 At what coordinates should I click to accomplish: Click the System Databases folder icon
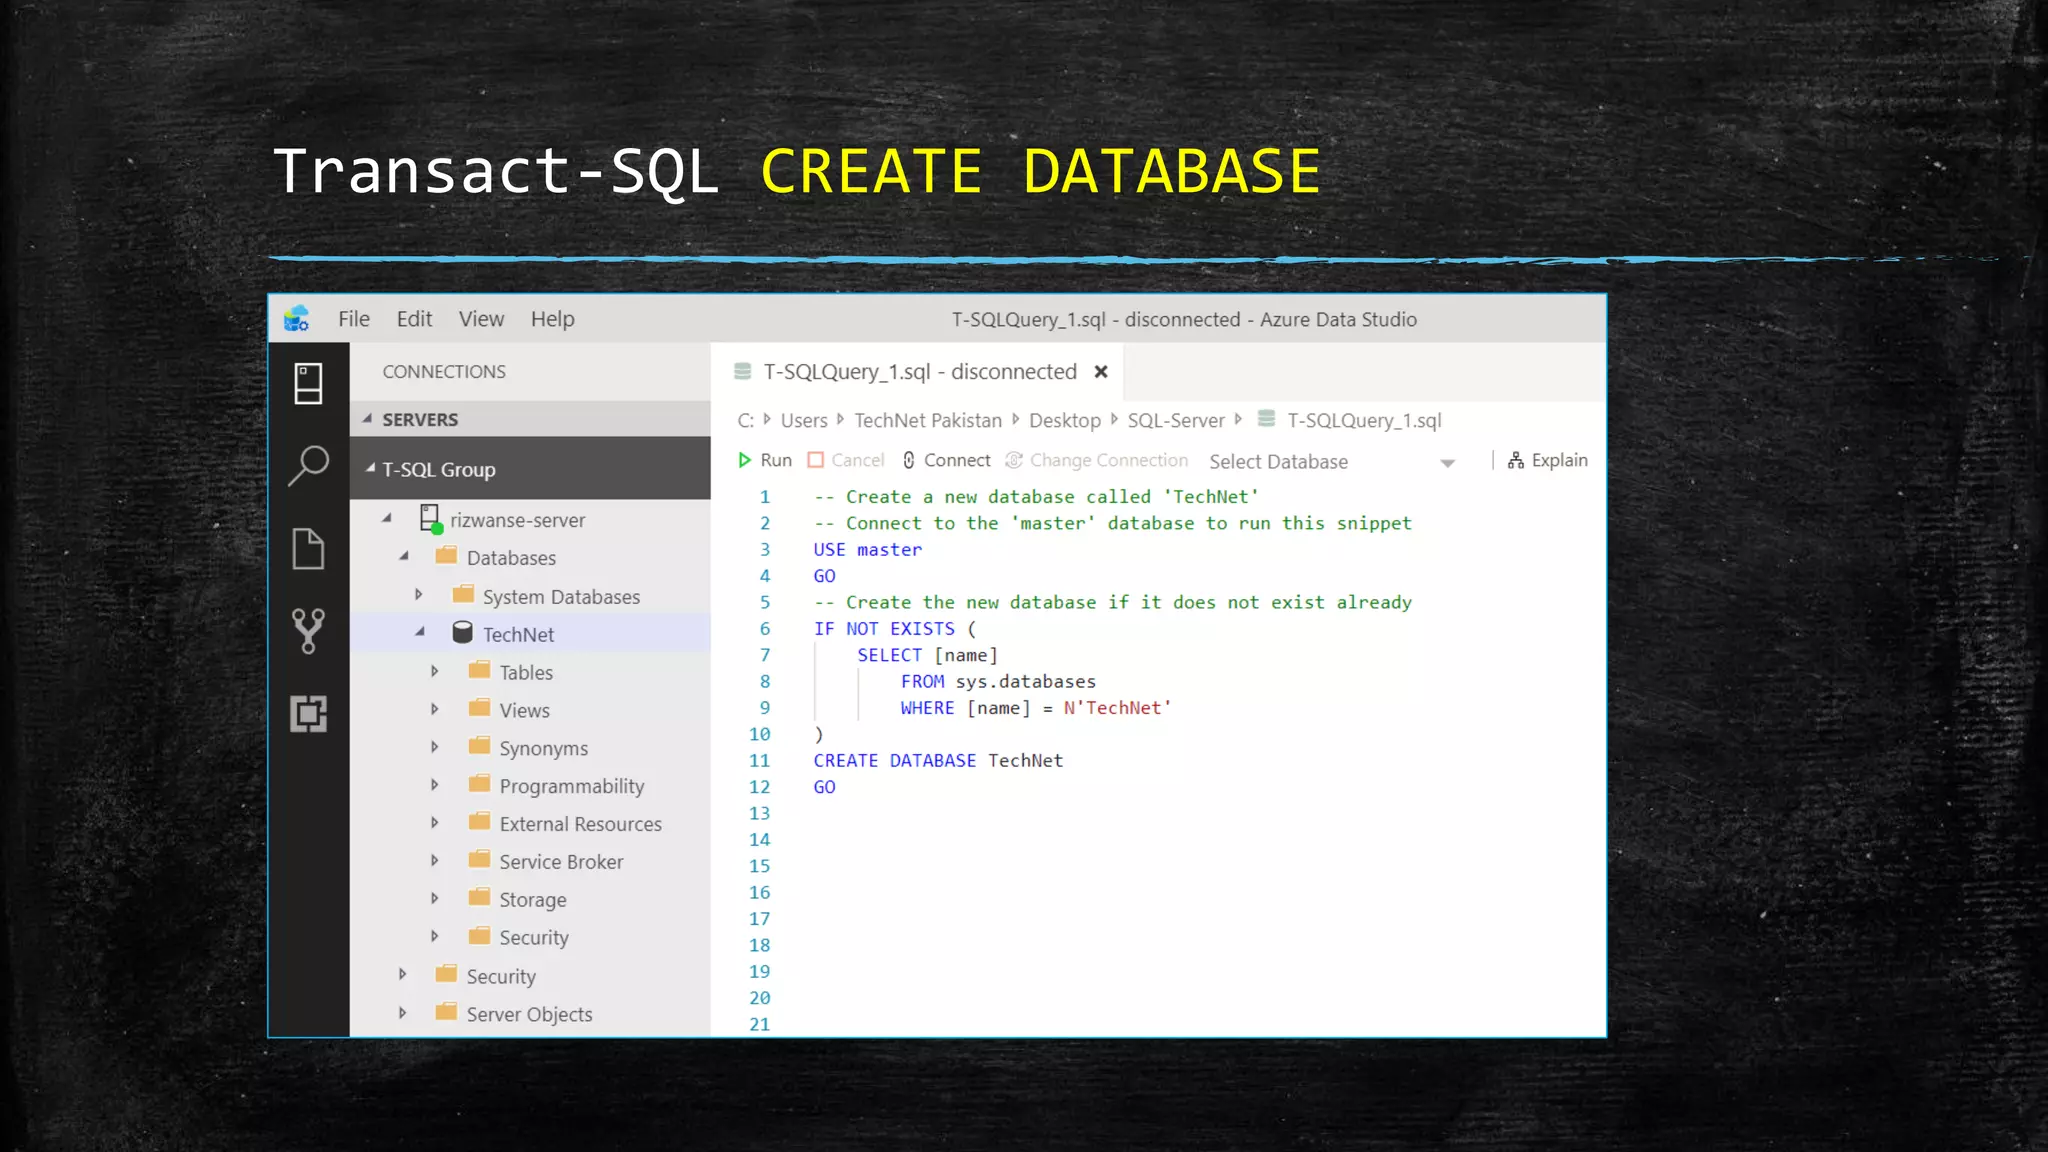coord(463,595)
